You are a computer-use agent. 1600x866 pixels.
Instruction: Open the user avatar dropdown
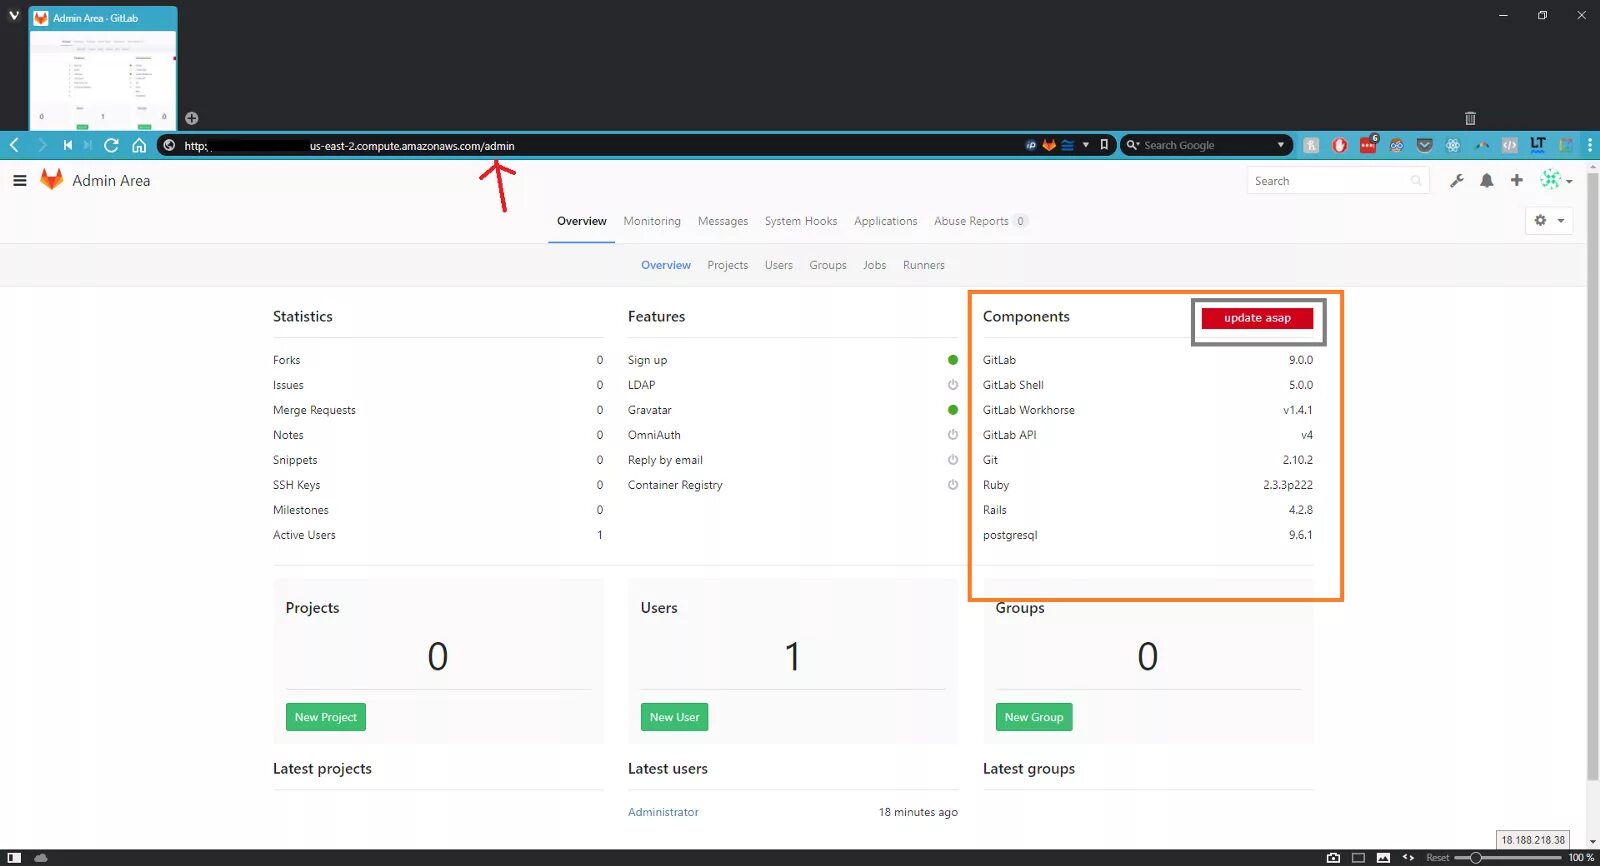[x=1556, y=180]
